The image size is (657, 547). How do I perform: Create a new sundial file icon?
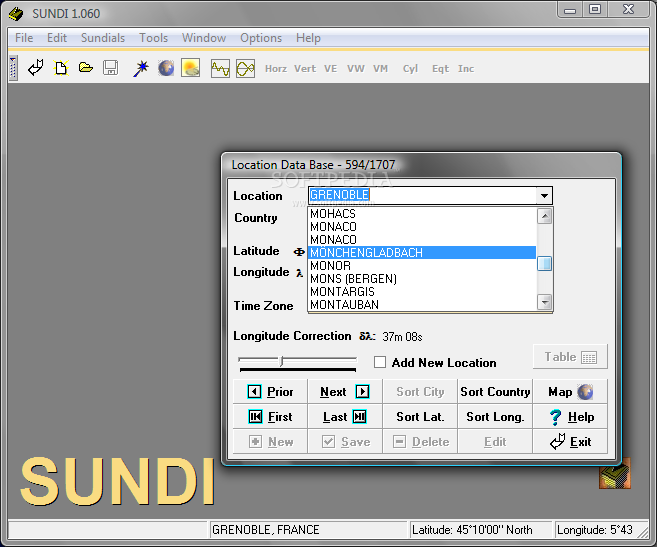point(61,68)
